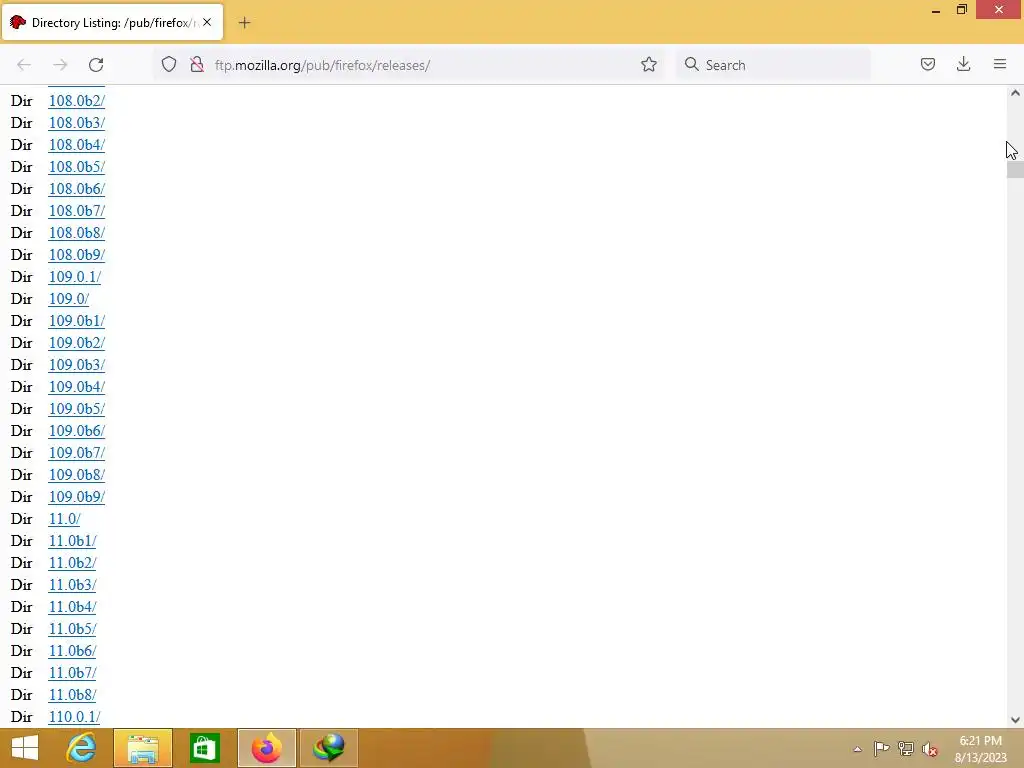Click scrollbar up arrow
This screenshot has height=768, width=1024.
pos(1015,93)
